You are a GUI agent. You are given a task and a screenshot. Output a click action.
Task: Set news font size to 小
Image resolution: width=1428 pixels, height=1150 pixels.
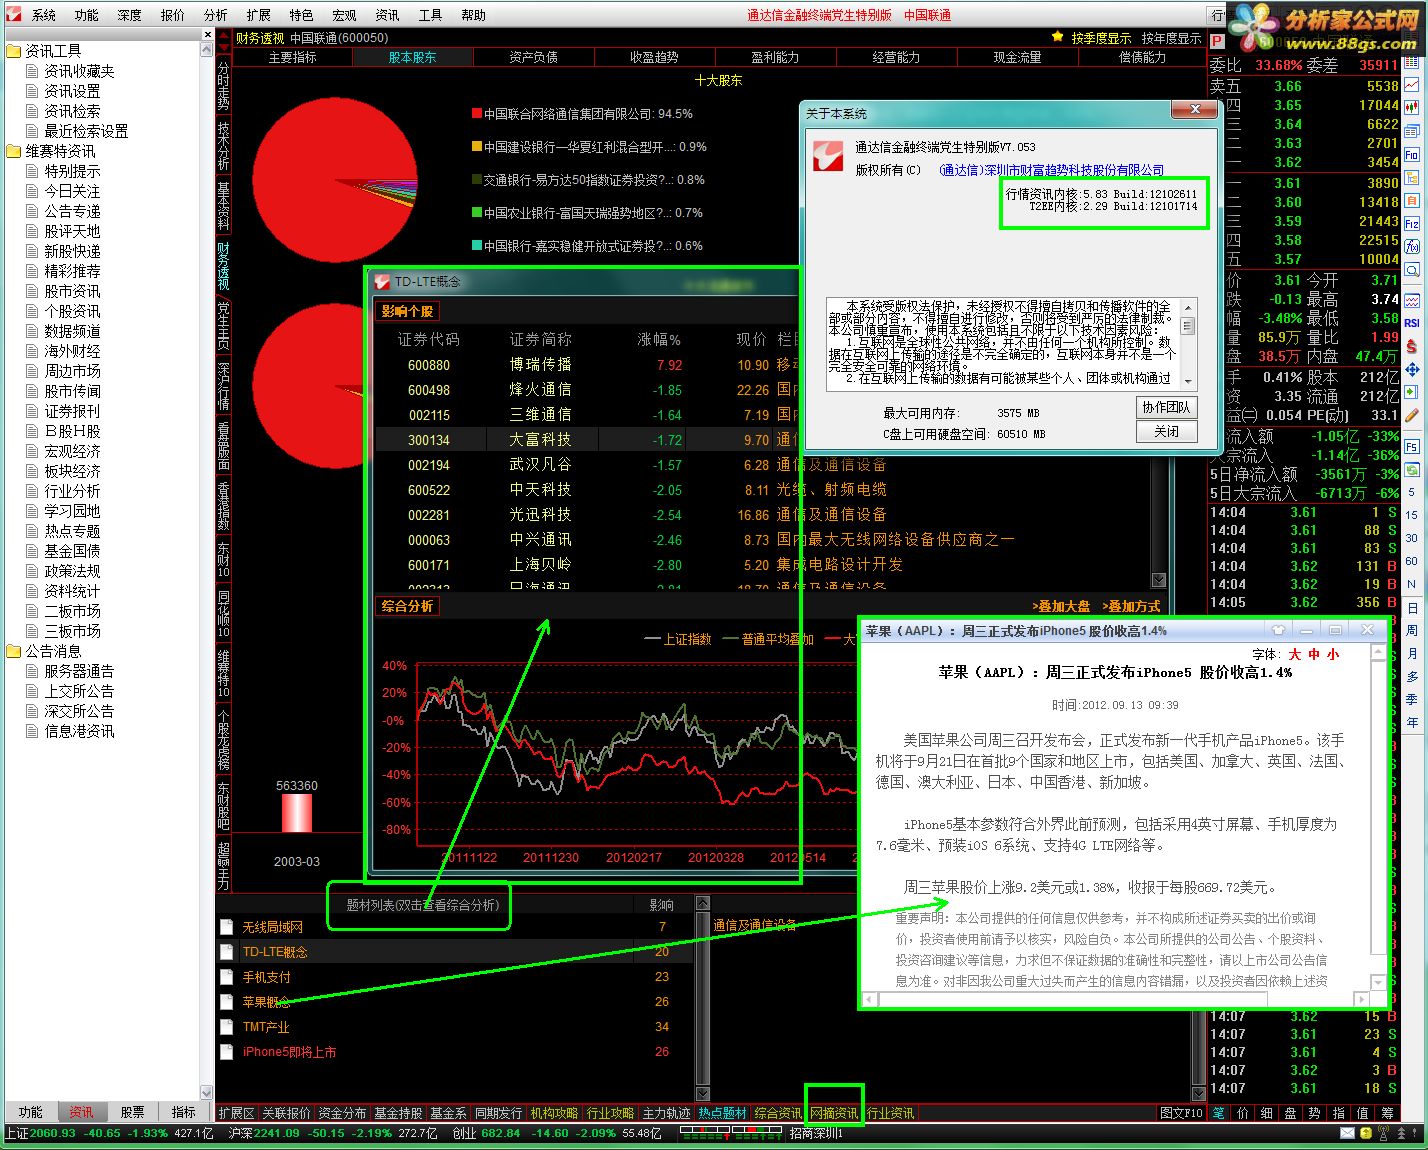1333,654
